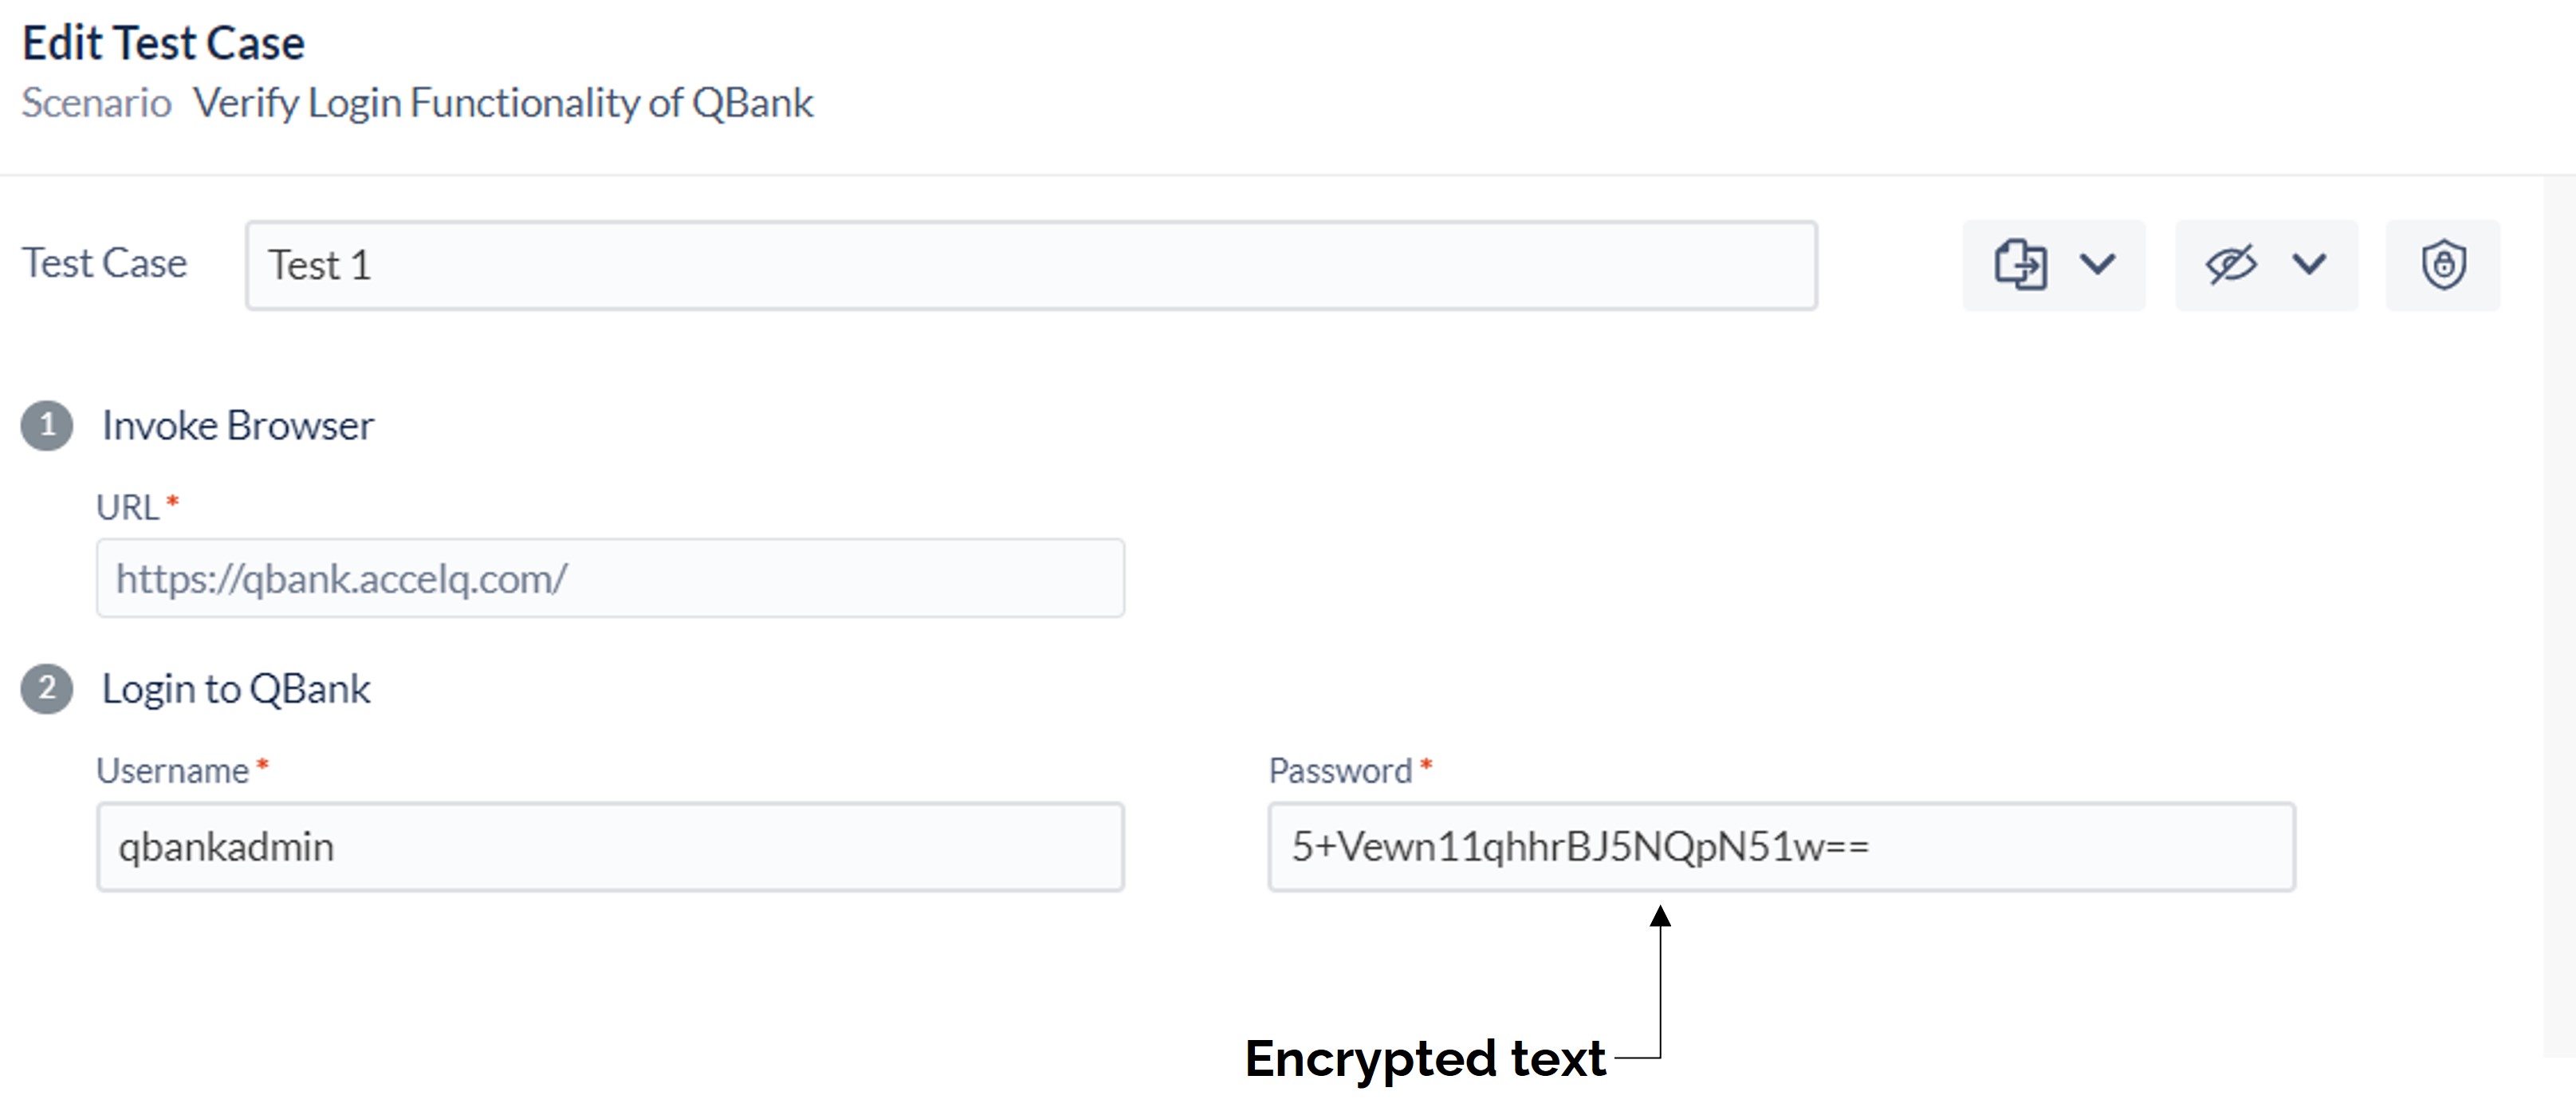
Task: Click the Test Case label
Action: (x=104, y=263)
